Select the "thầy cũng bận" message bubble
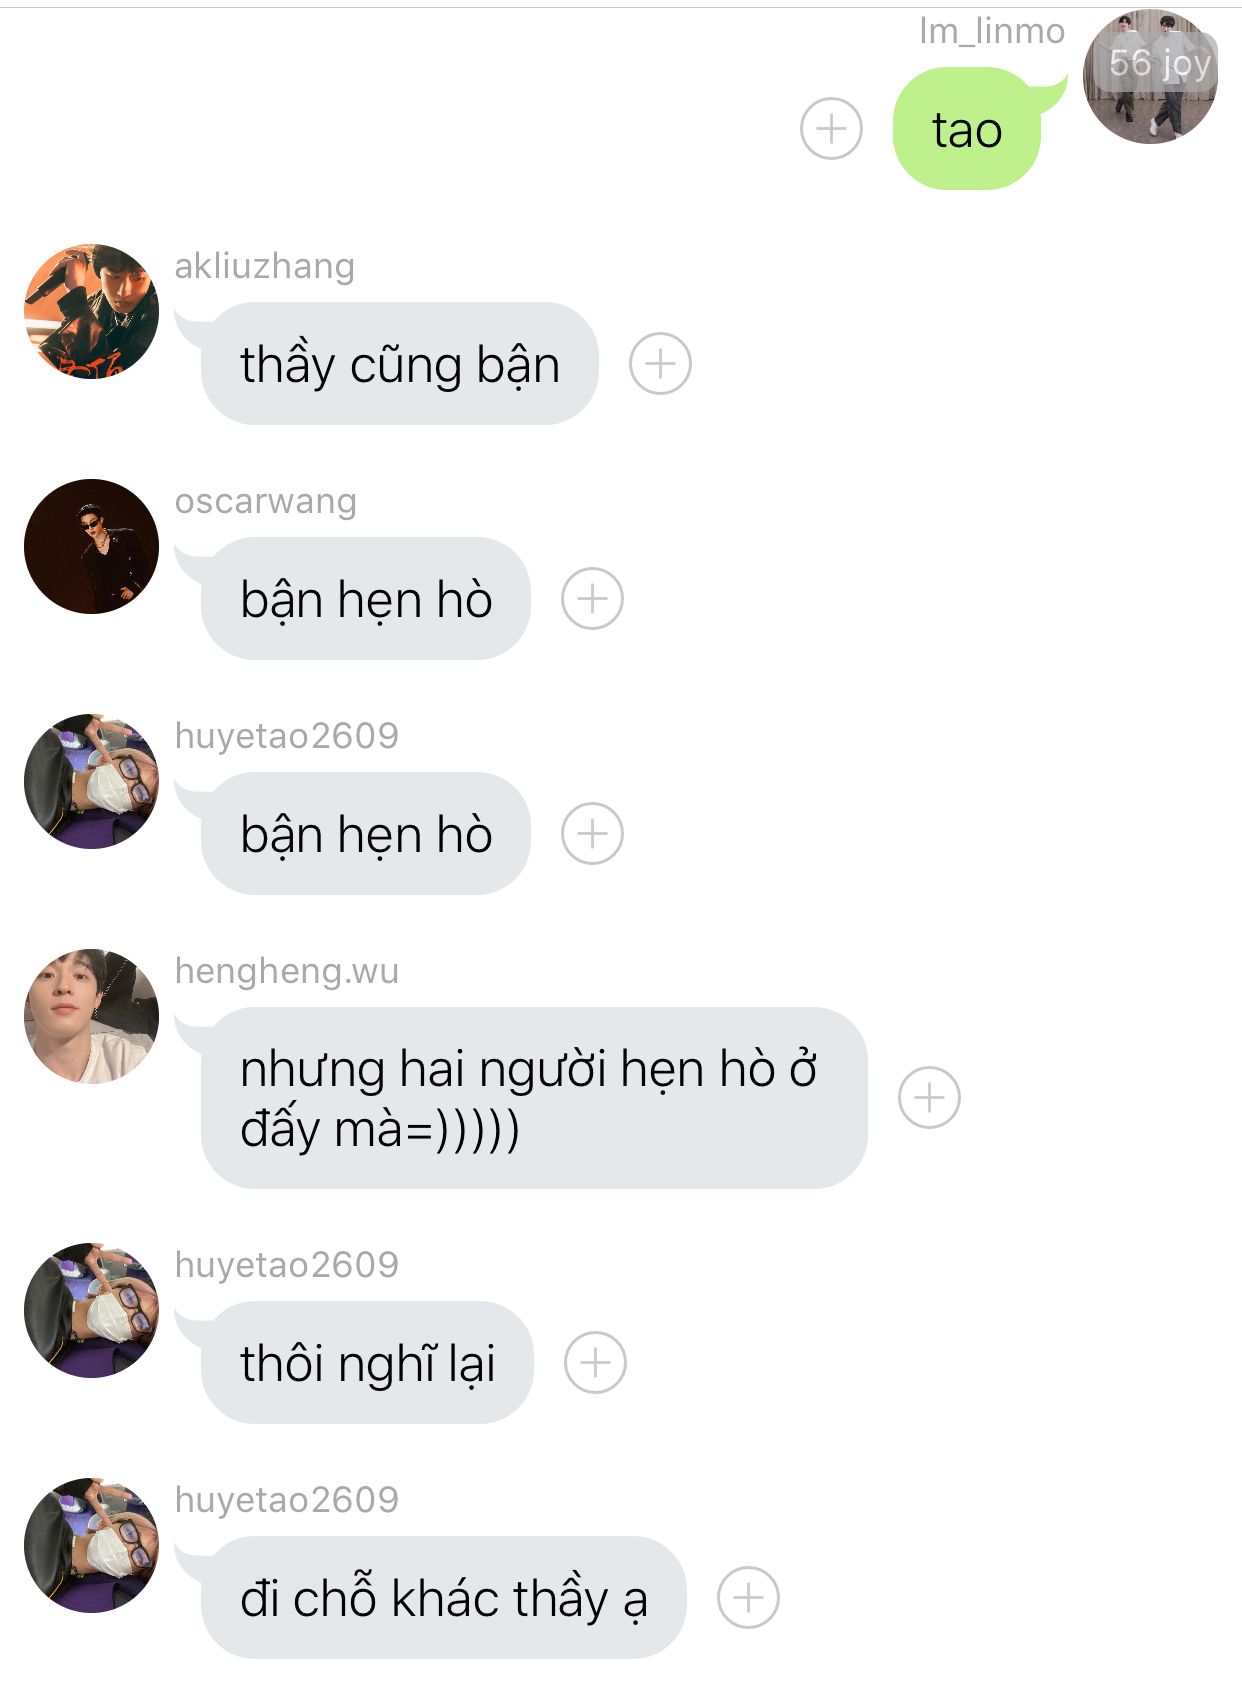Viewport: 1242px width, 1684px height. click(x=398, y=364)
